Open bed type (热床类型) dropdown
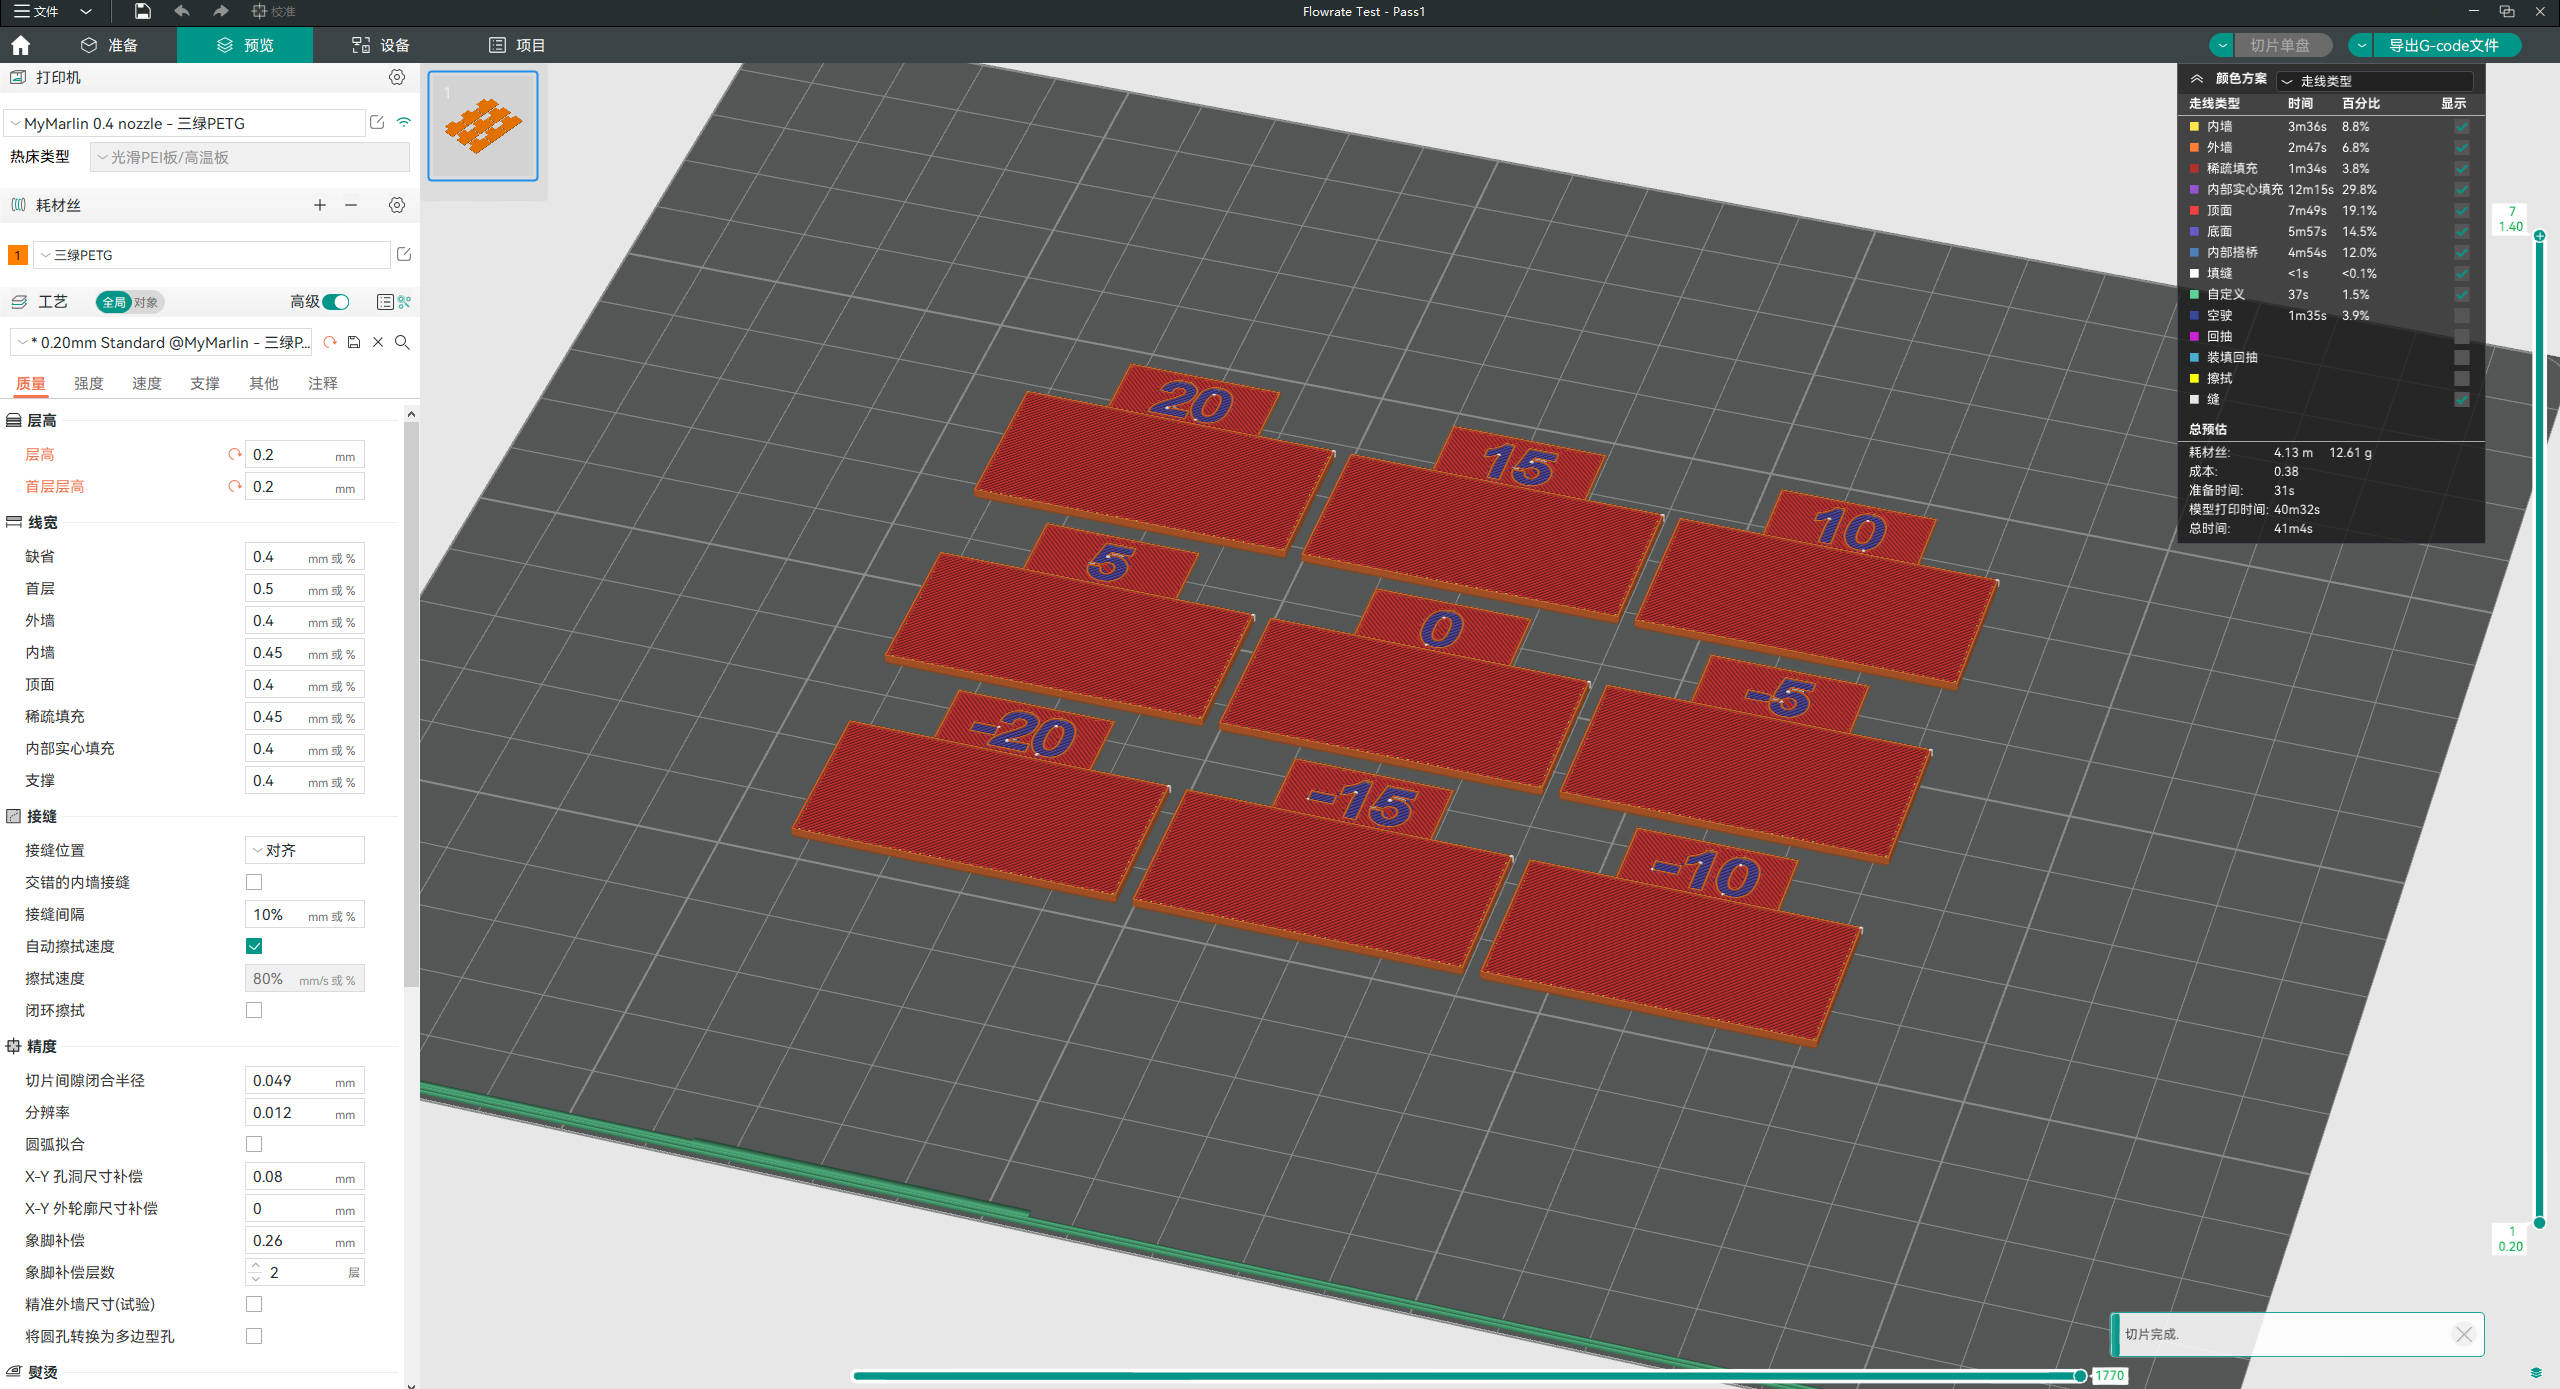Viewport: 2560px width, 1389px height. 250,157
